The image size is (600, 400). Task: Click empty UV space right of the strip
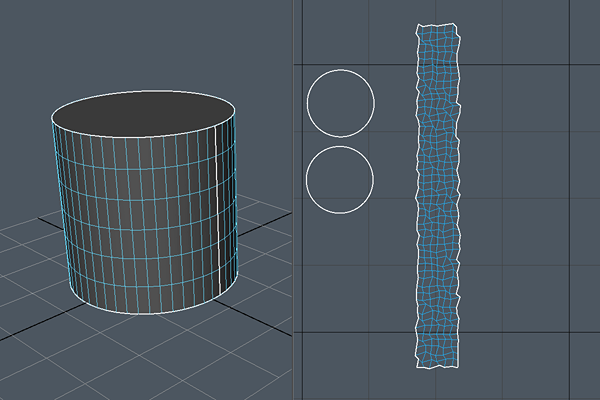(530, 200)
